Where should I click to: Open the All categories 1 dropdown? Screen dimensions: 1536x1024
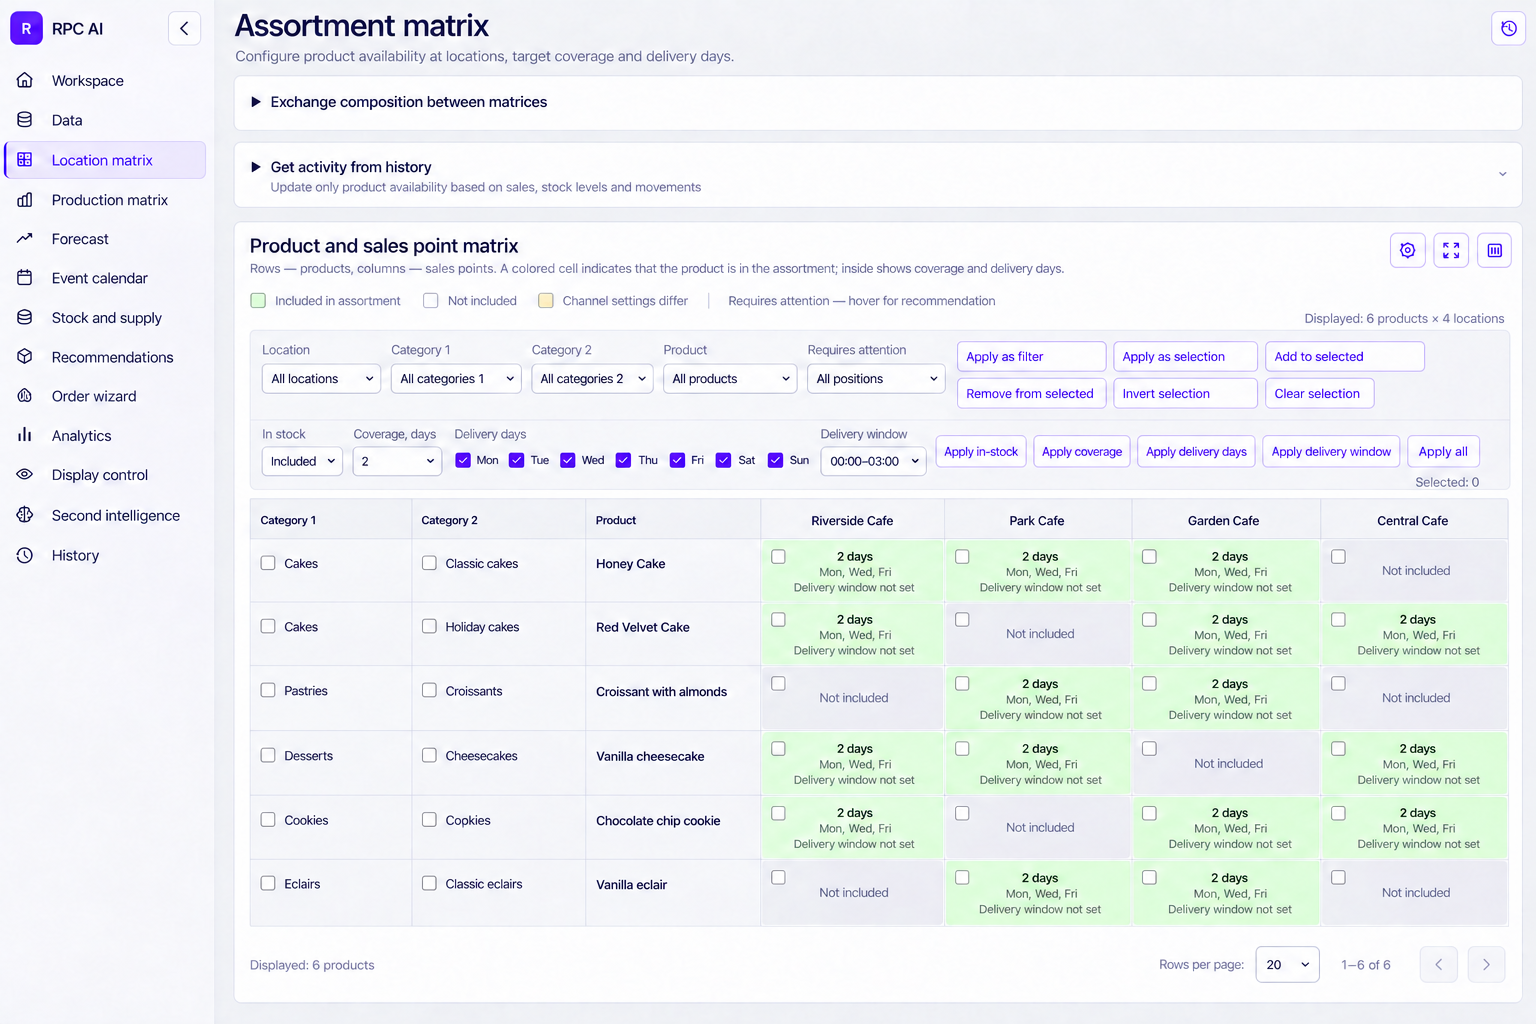pos(457,379)
